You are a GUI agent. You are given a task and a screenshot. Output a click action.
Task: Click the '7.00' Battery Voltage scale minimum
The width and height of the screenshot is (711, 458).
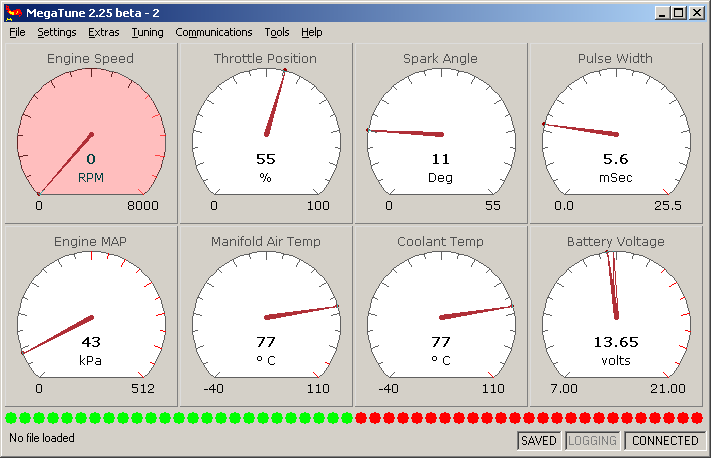pyautogui.click(x=564, y=389)
